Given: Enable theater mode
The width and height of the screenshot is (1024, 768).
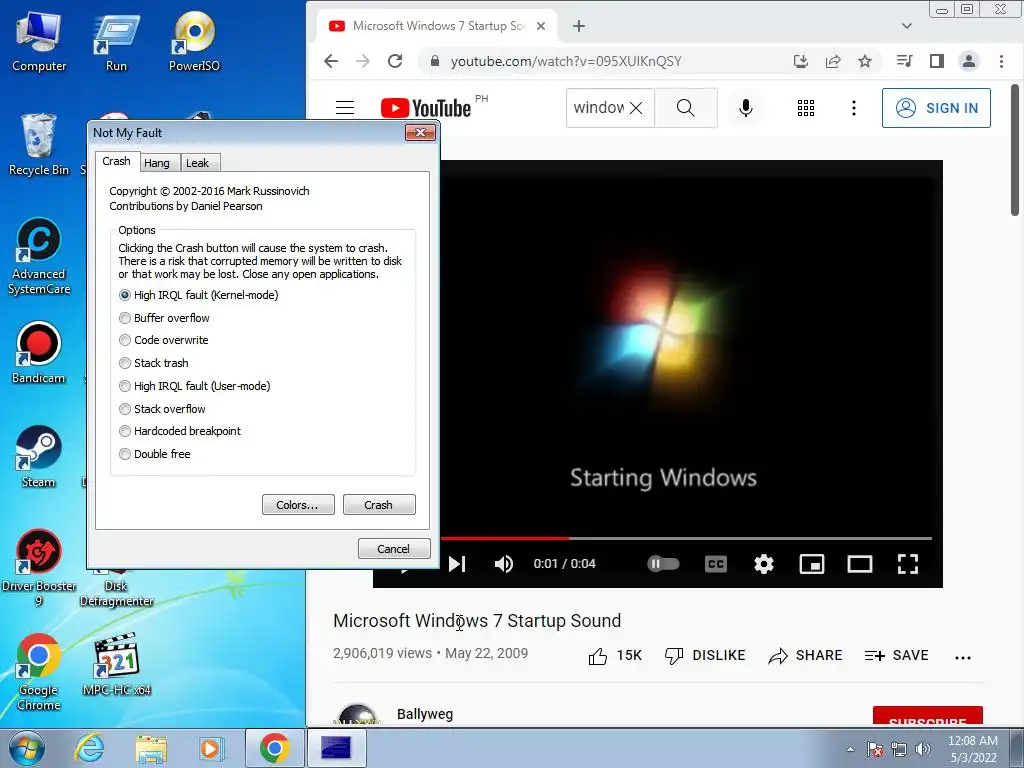Looking at the screenshot, I should coord(859,564).
